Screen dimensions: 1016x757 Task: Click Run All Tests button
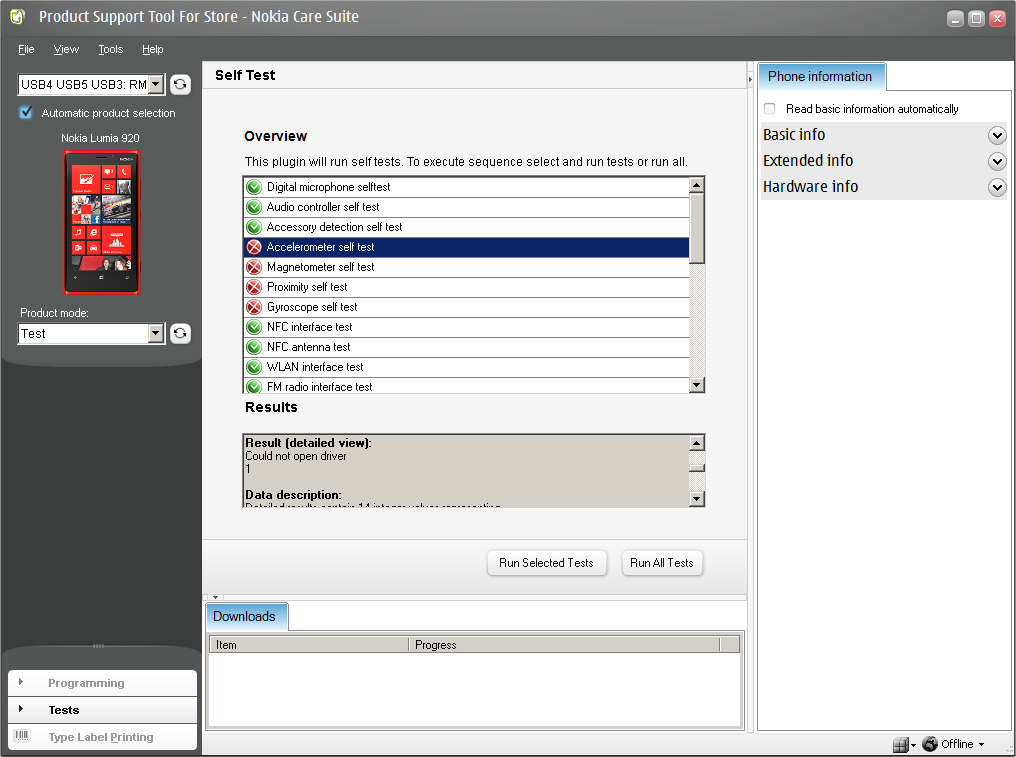(x=662, y=563)
